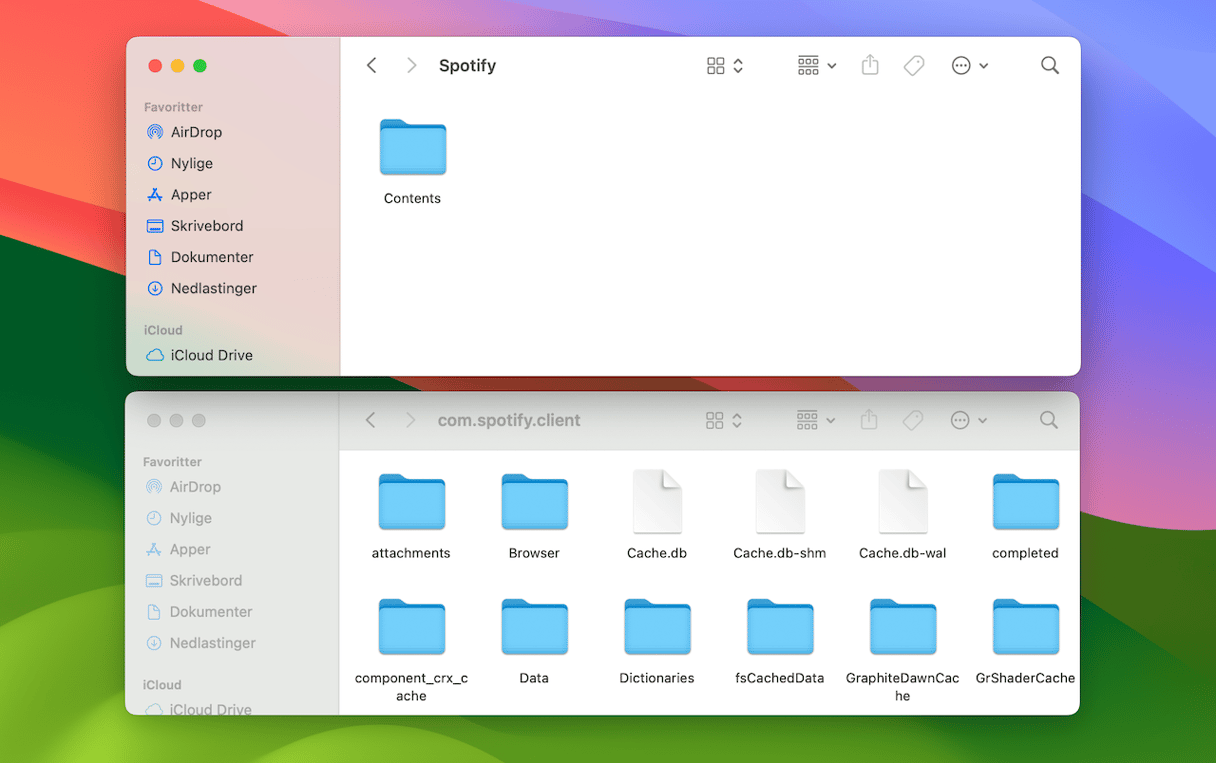
Task: Click the com.spotify.client window title
Action: coord(509,421)
